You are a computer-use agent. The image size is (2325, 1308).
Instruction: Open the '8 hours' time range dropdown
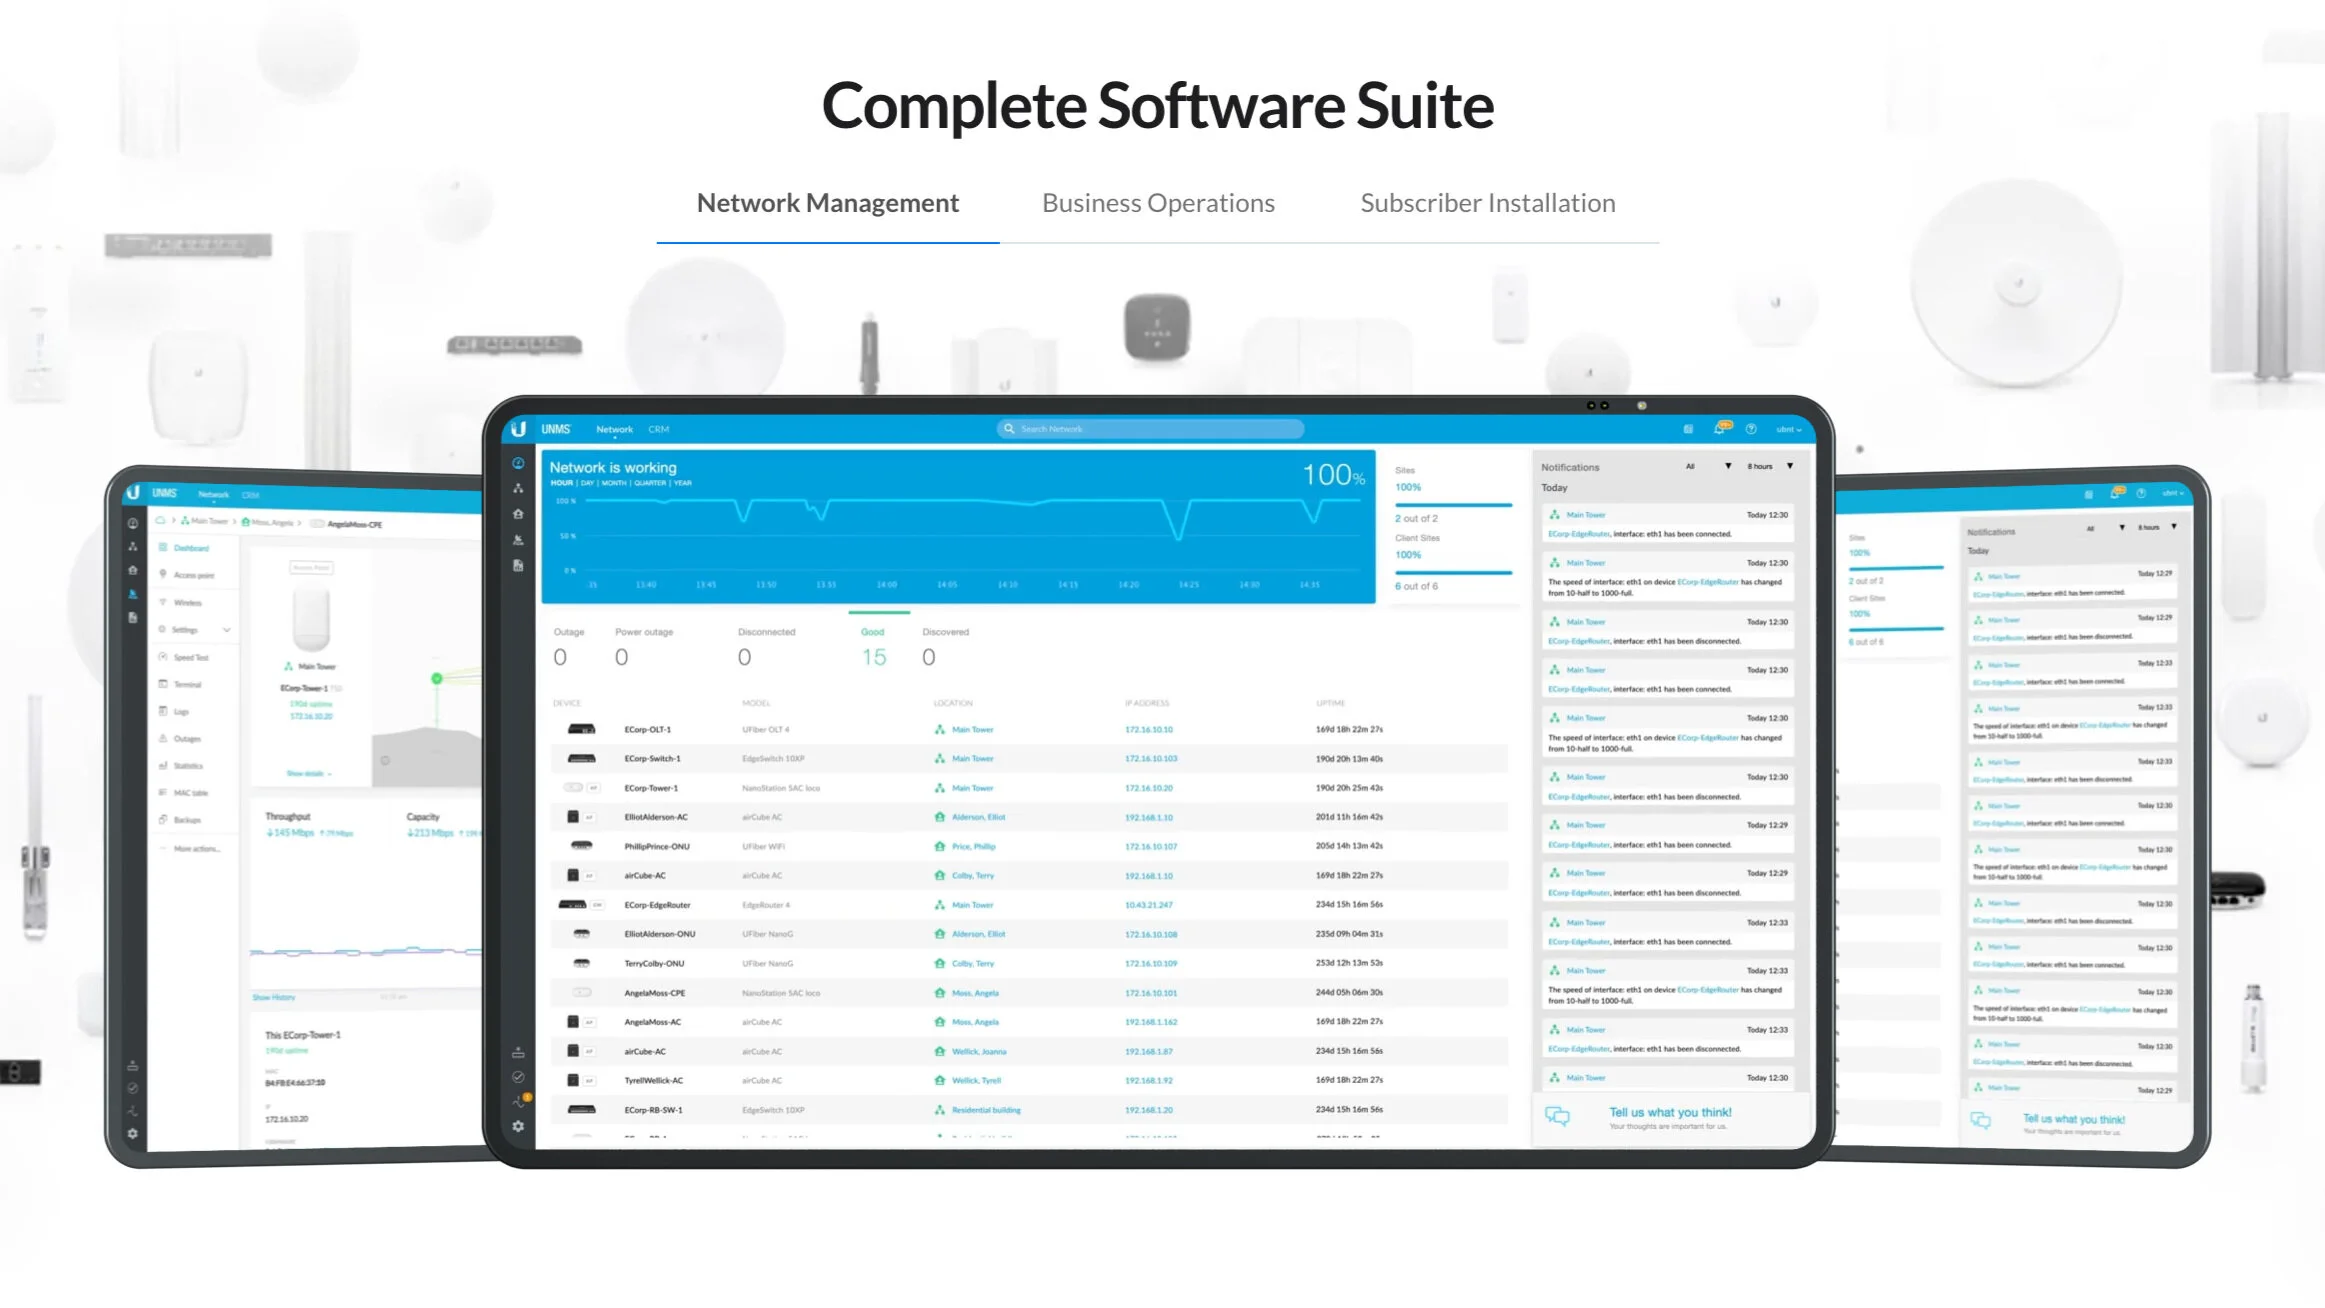[1769, 466]
